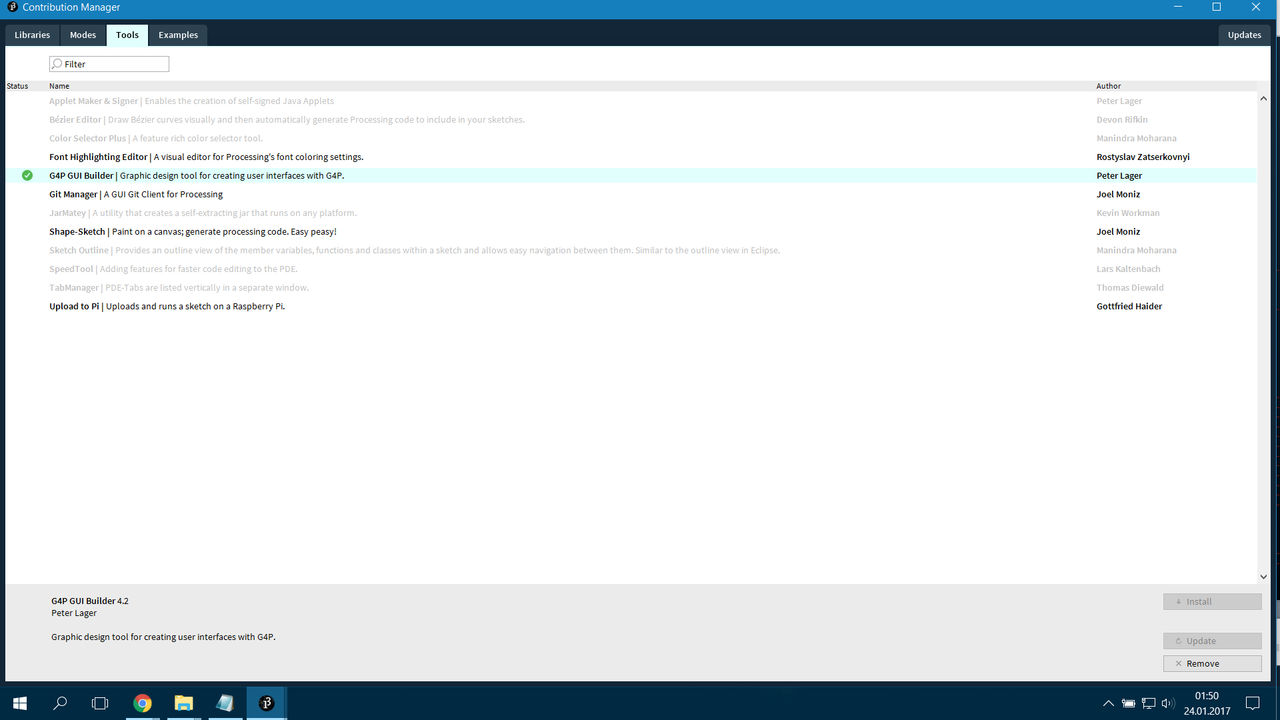Select Upload to Pi row
The height and width of the screenshot is (720, 1280).
point(631,306)
